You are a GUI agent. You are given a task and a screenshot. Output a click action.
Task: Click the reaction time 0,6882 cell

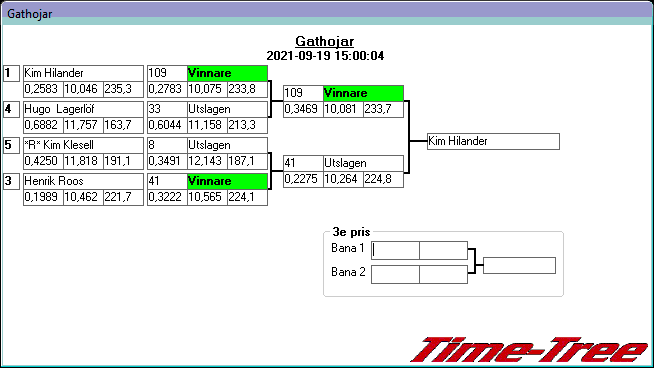click(x=43, y=125)
